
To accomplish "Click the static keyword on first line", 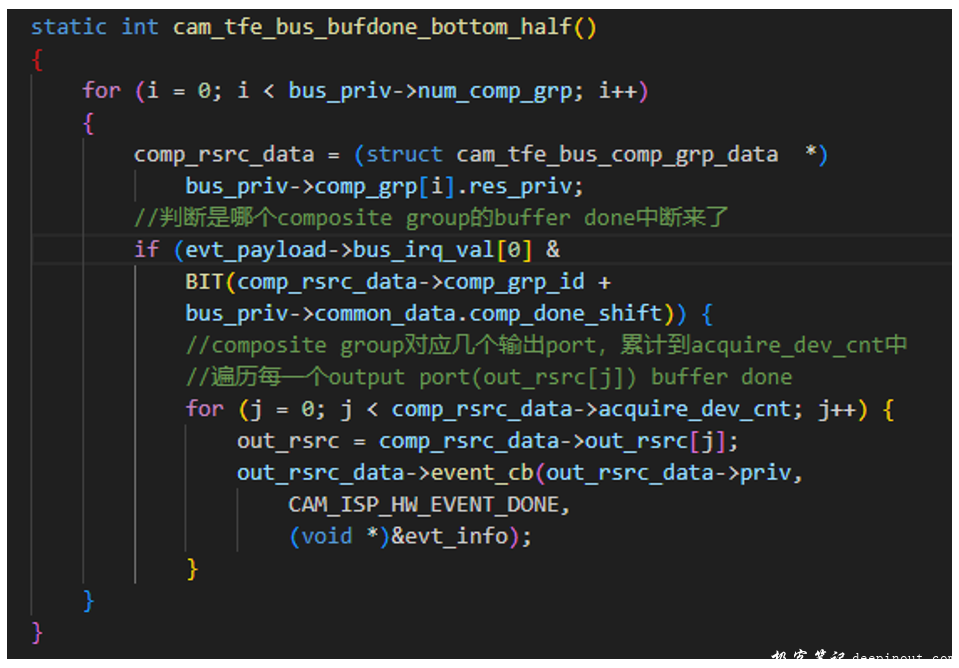I will point(69,27).
